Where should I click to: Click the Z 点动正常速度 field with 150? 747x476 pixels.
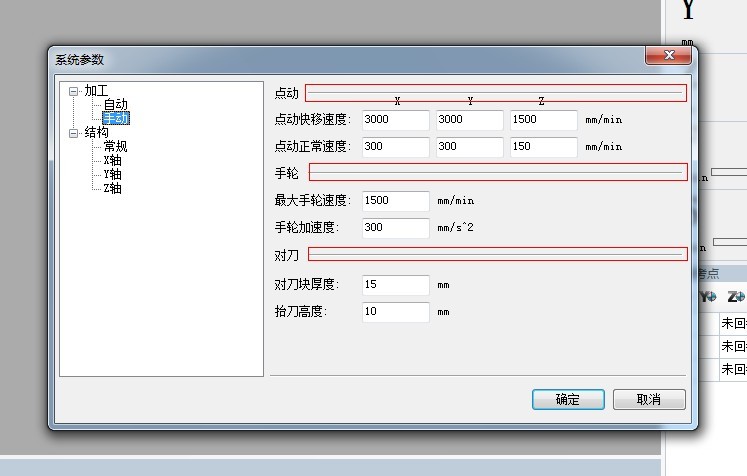click(544, 147)
